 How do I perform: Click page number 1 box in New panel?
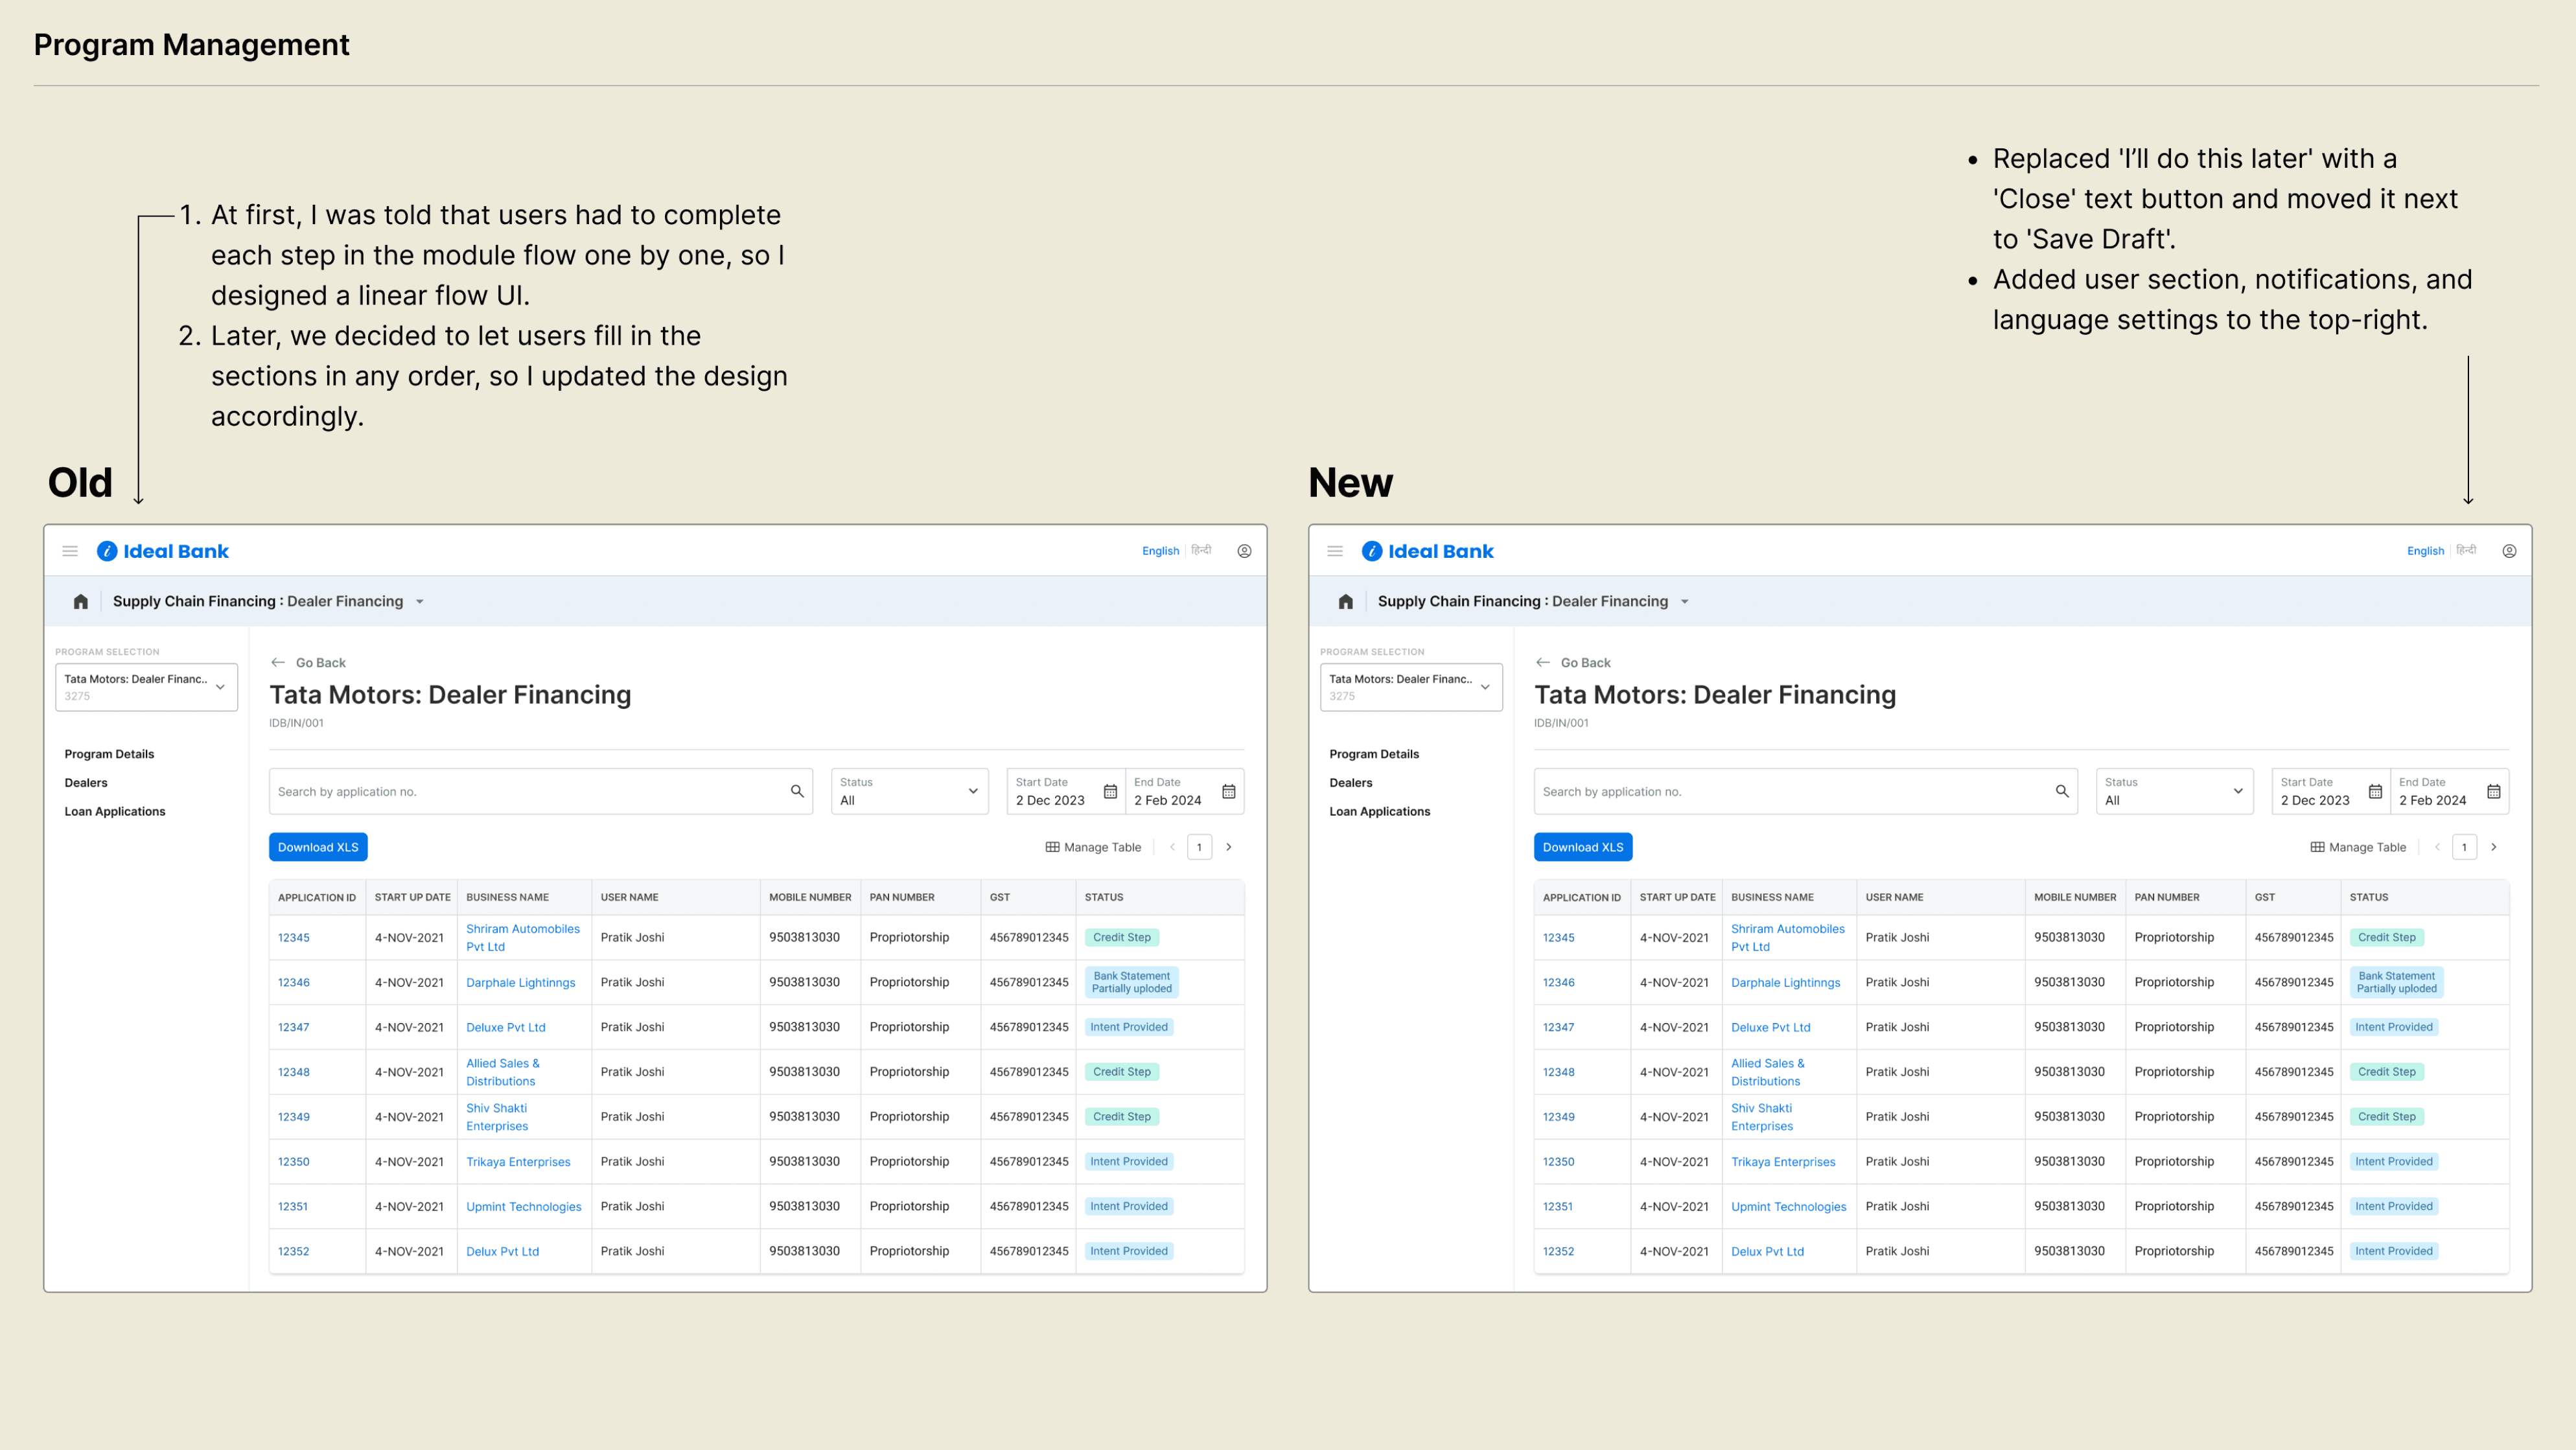(2464, 847)
